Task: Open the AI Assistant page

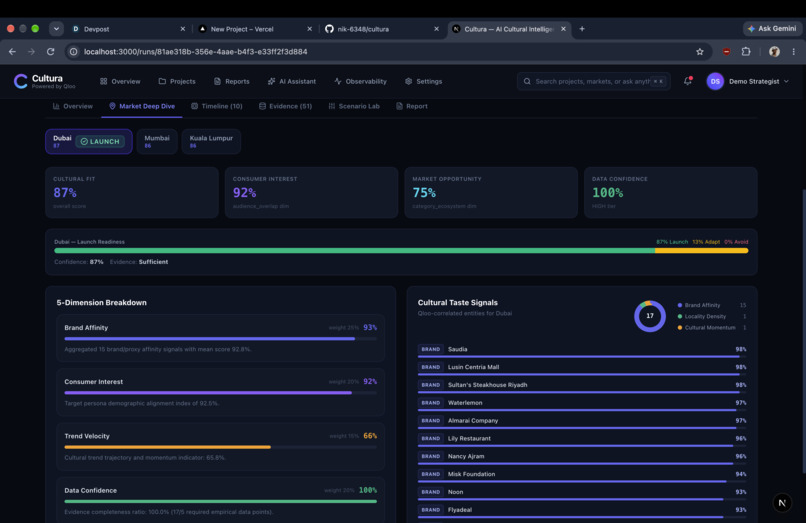Action: pos(292,81)
